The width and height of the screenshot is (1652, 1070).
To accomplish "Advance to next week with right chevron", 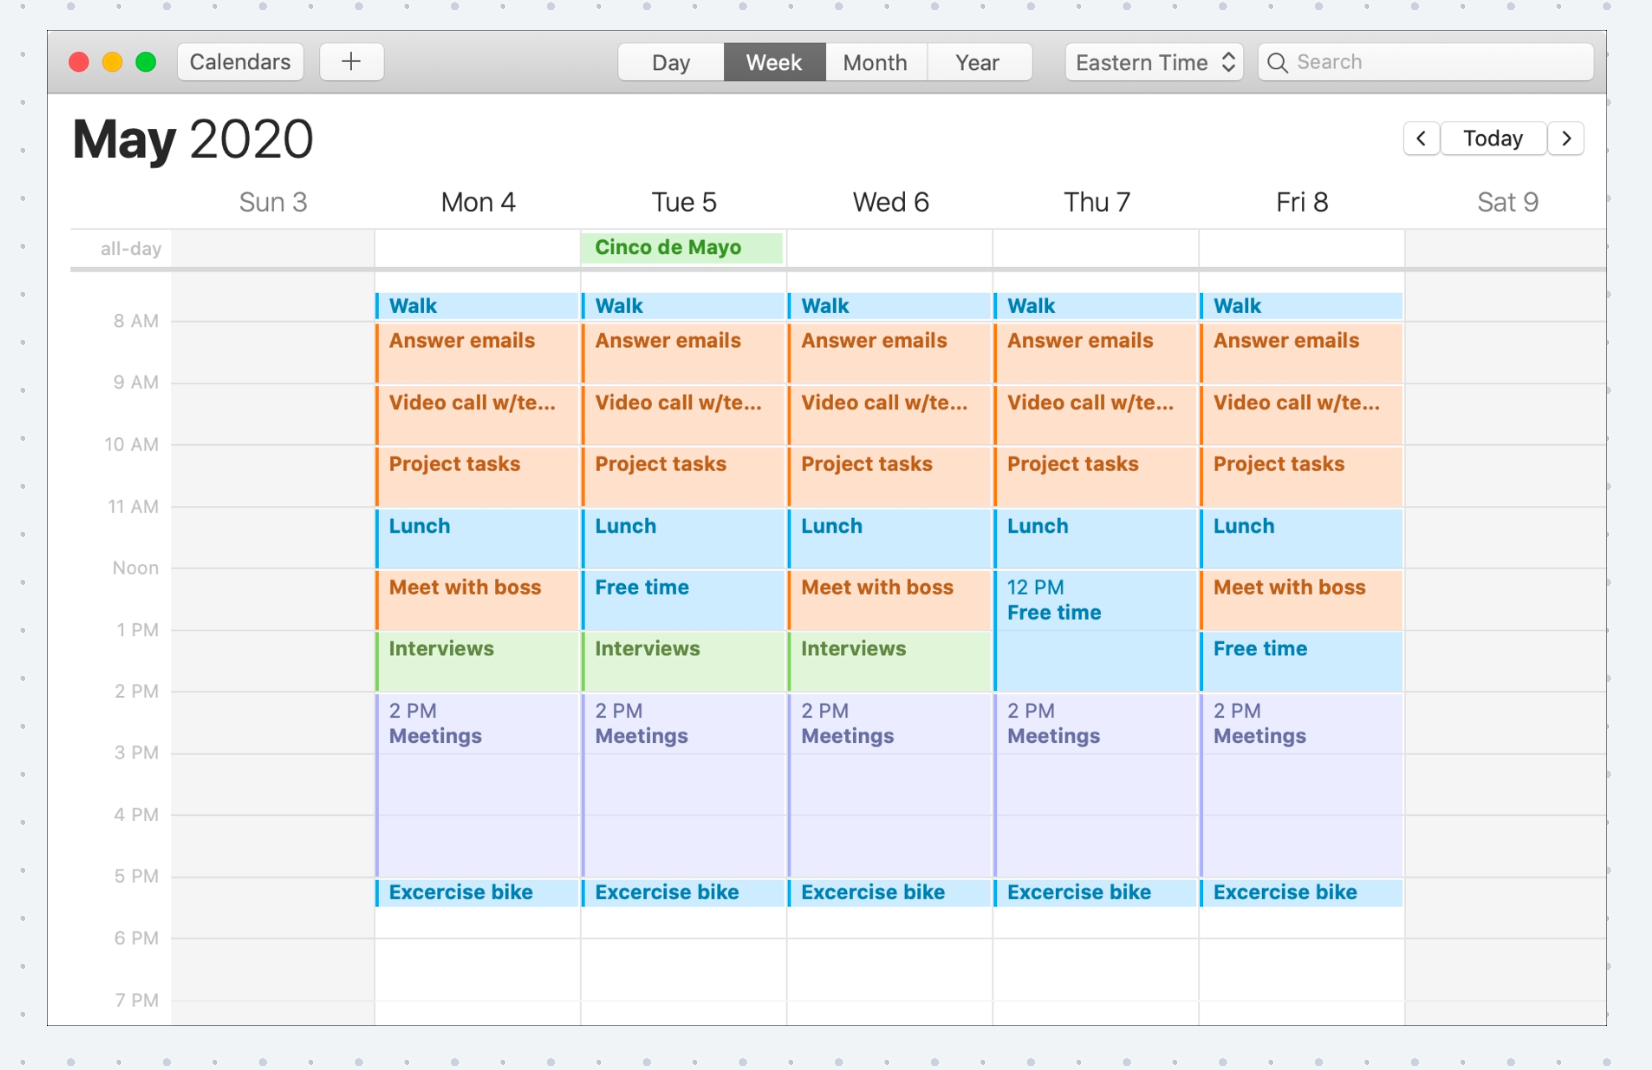I will pyautogui.click(x=1566, y=138).
